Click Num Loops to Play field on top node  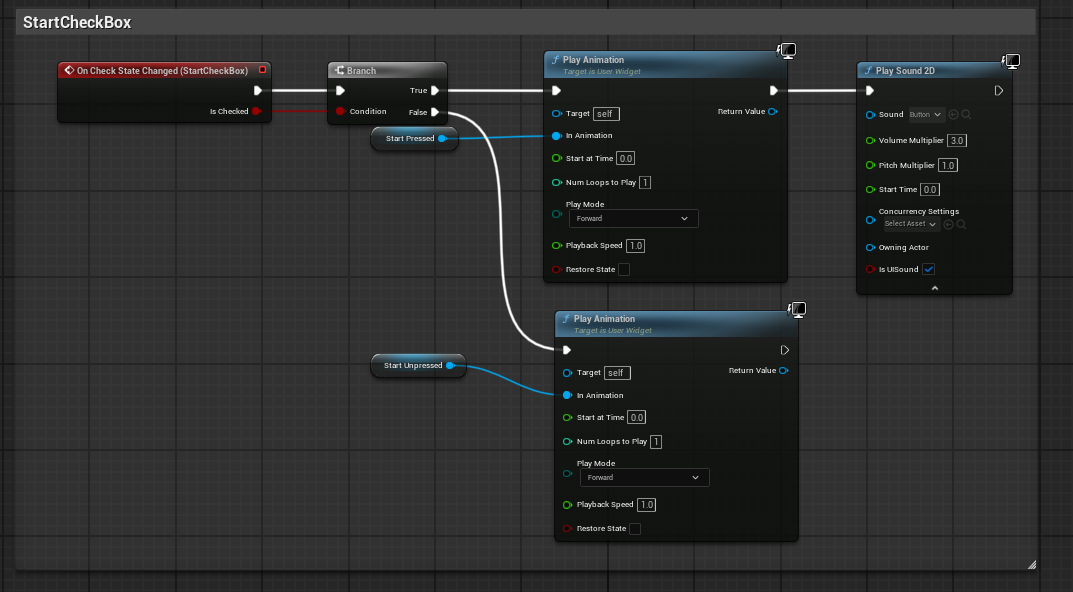click(645, 182)
